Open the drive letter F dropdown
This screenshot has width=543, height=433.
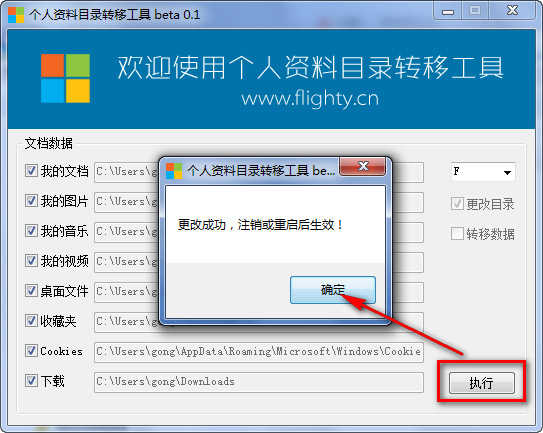(x=483, y=172)
